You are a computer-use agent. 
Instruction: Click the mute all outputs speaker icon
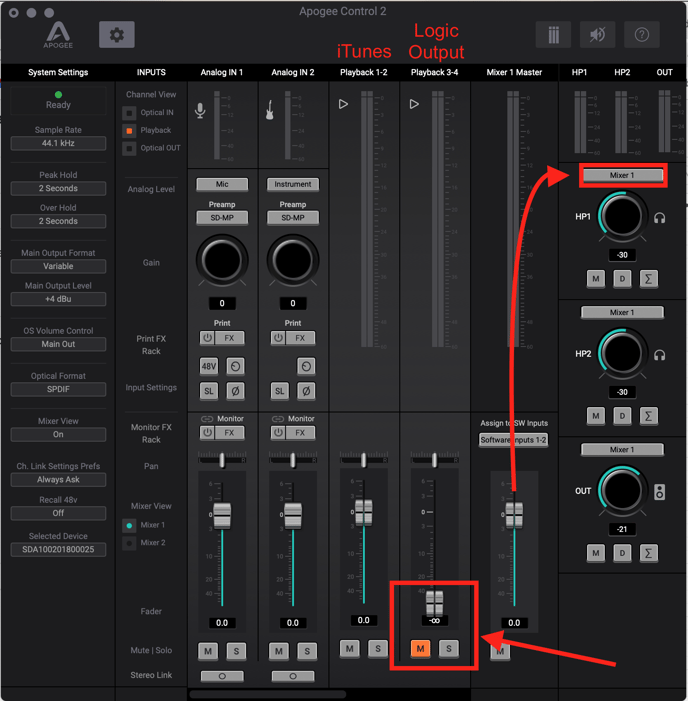click(597, 34)
